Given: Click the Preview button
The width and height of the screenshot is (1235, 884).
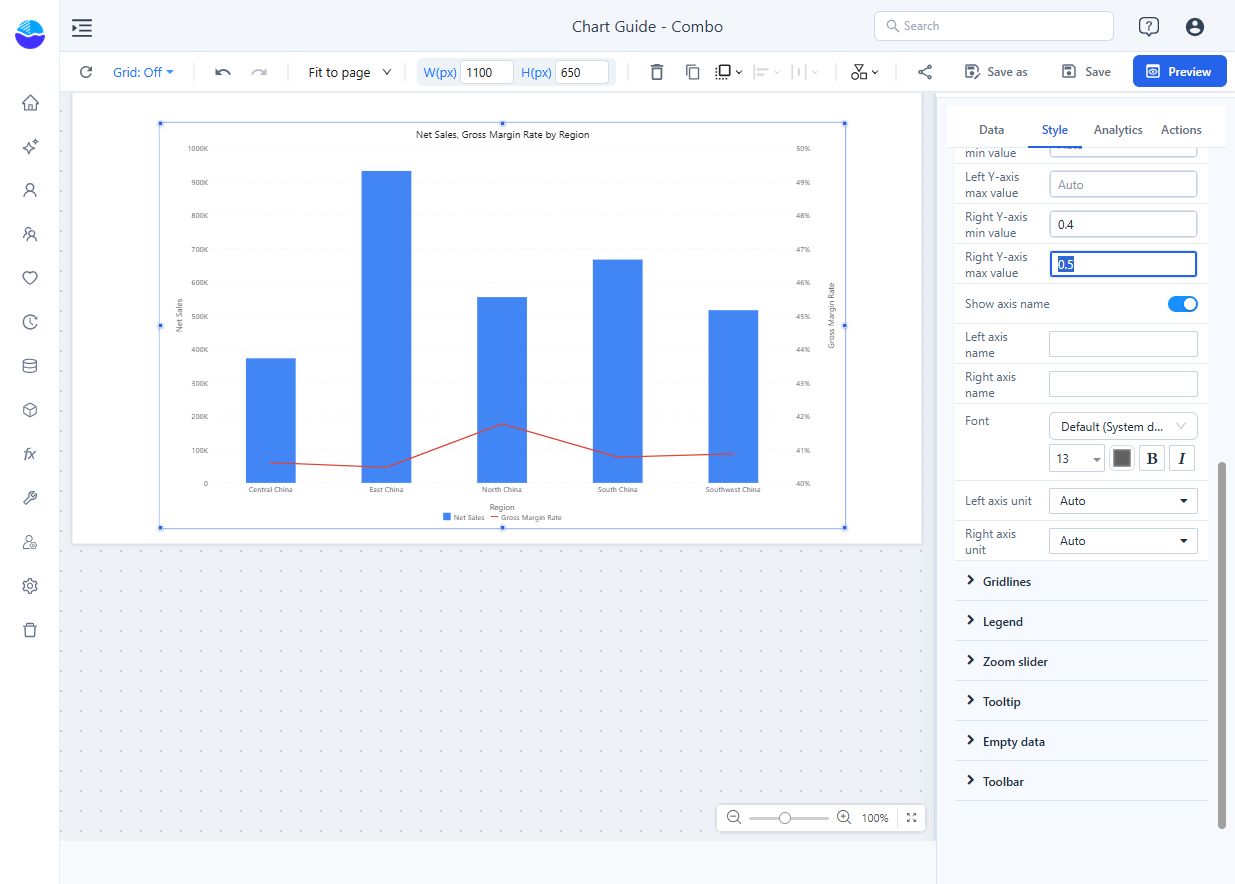Looking at the screenshot, I should [1179, 72].
